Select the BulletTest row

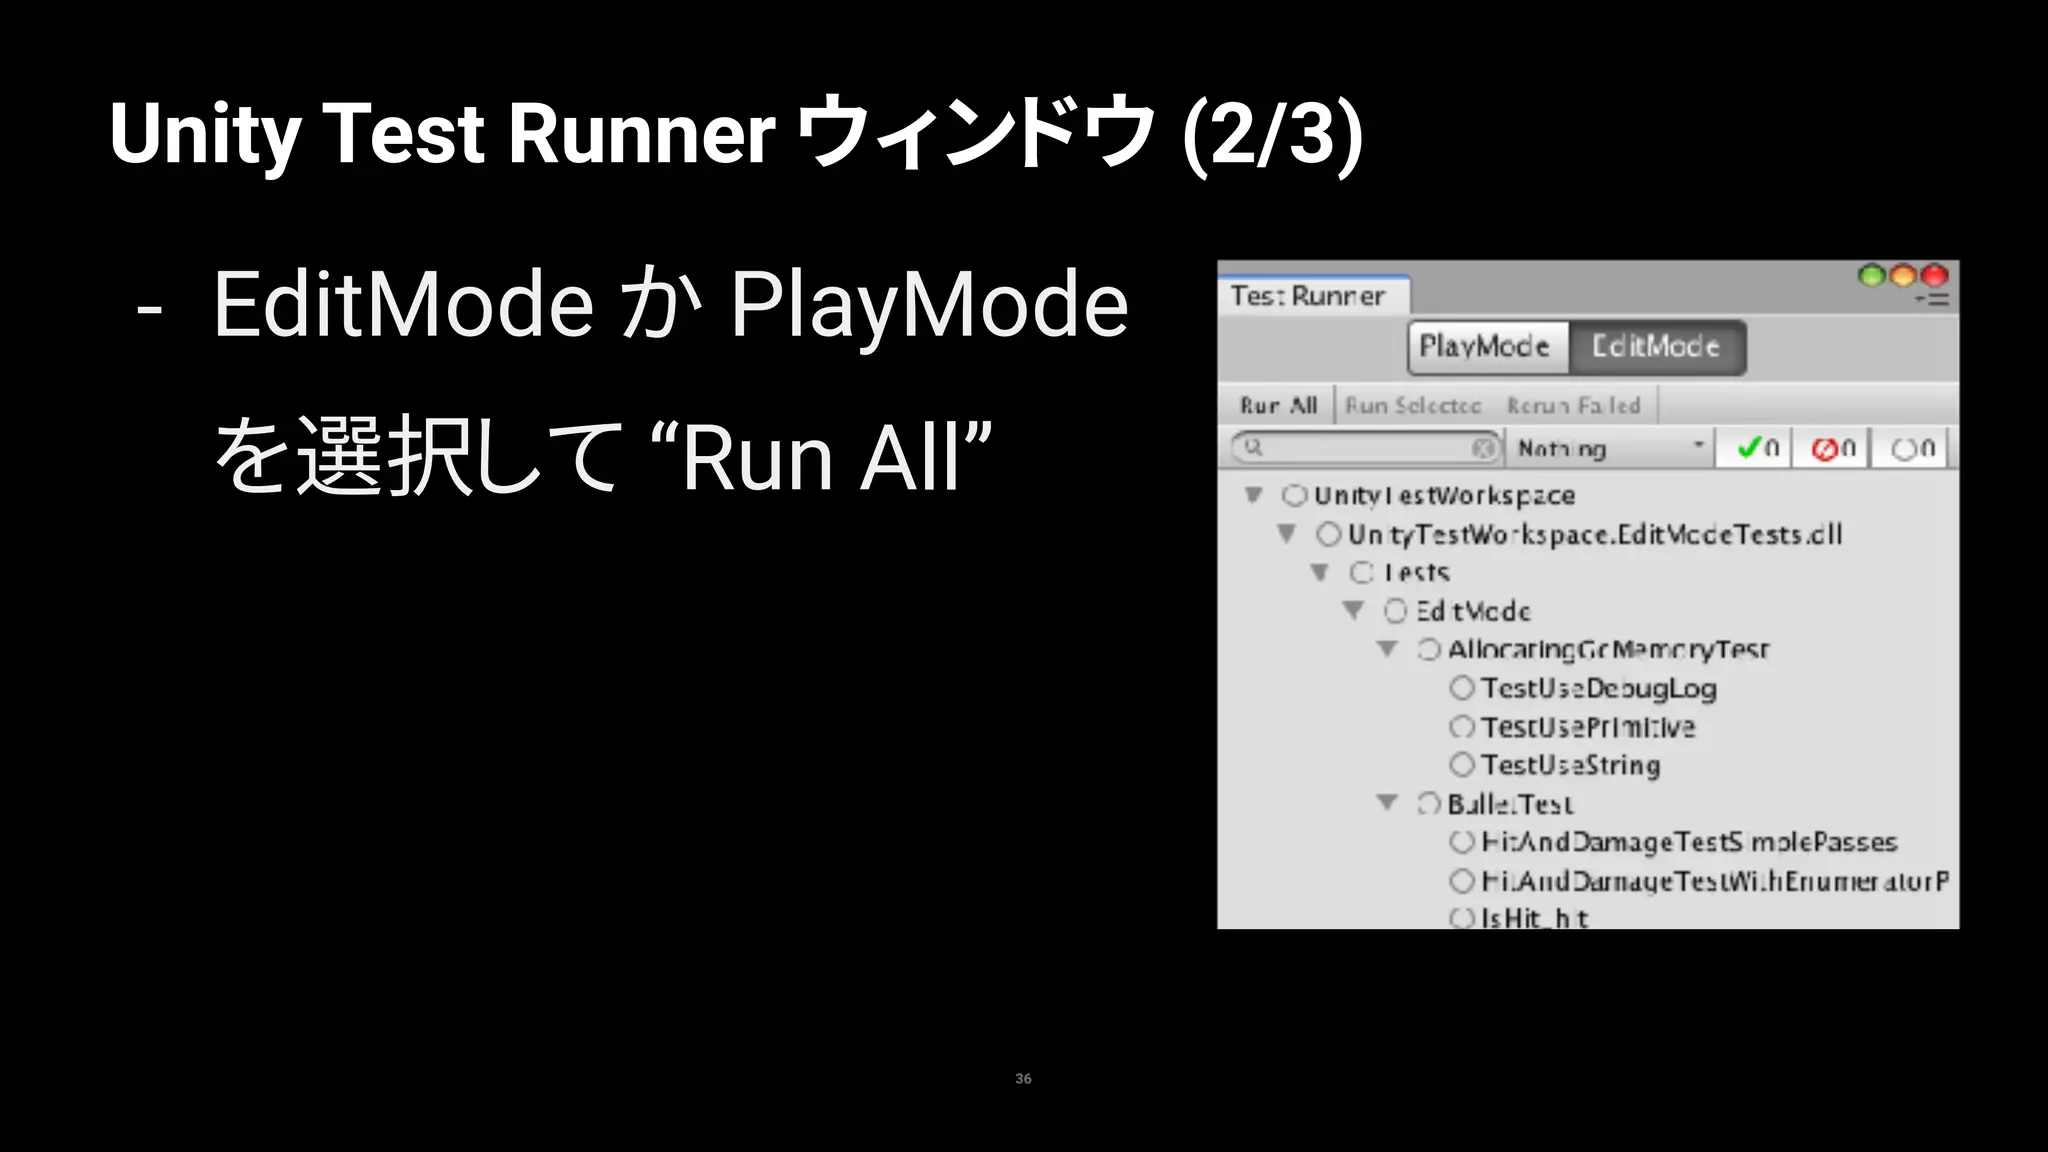point(1588,803)
